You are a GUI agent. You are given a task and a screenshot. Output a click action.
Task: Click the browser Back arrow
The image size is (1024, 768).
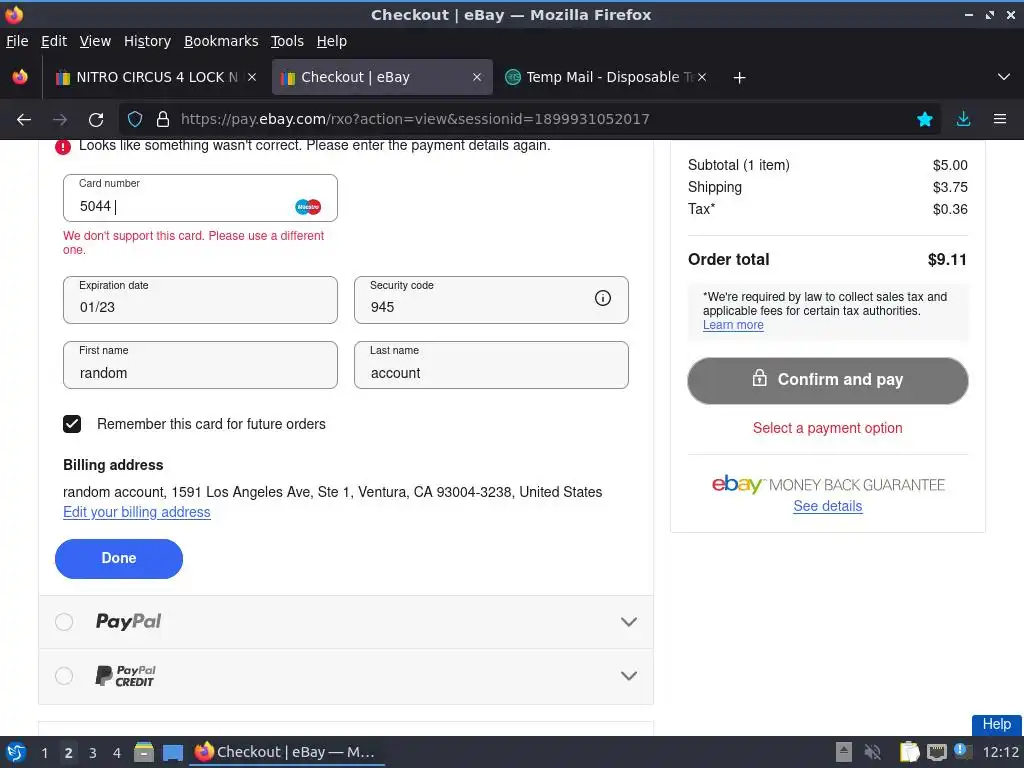24,120
